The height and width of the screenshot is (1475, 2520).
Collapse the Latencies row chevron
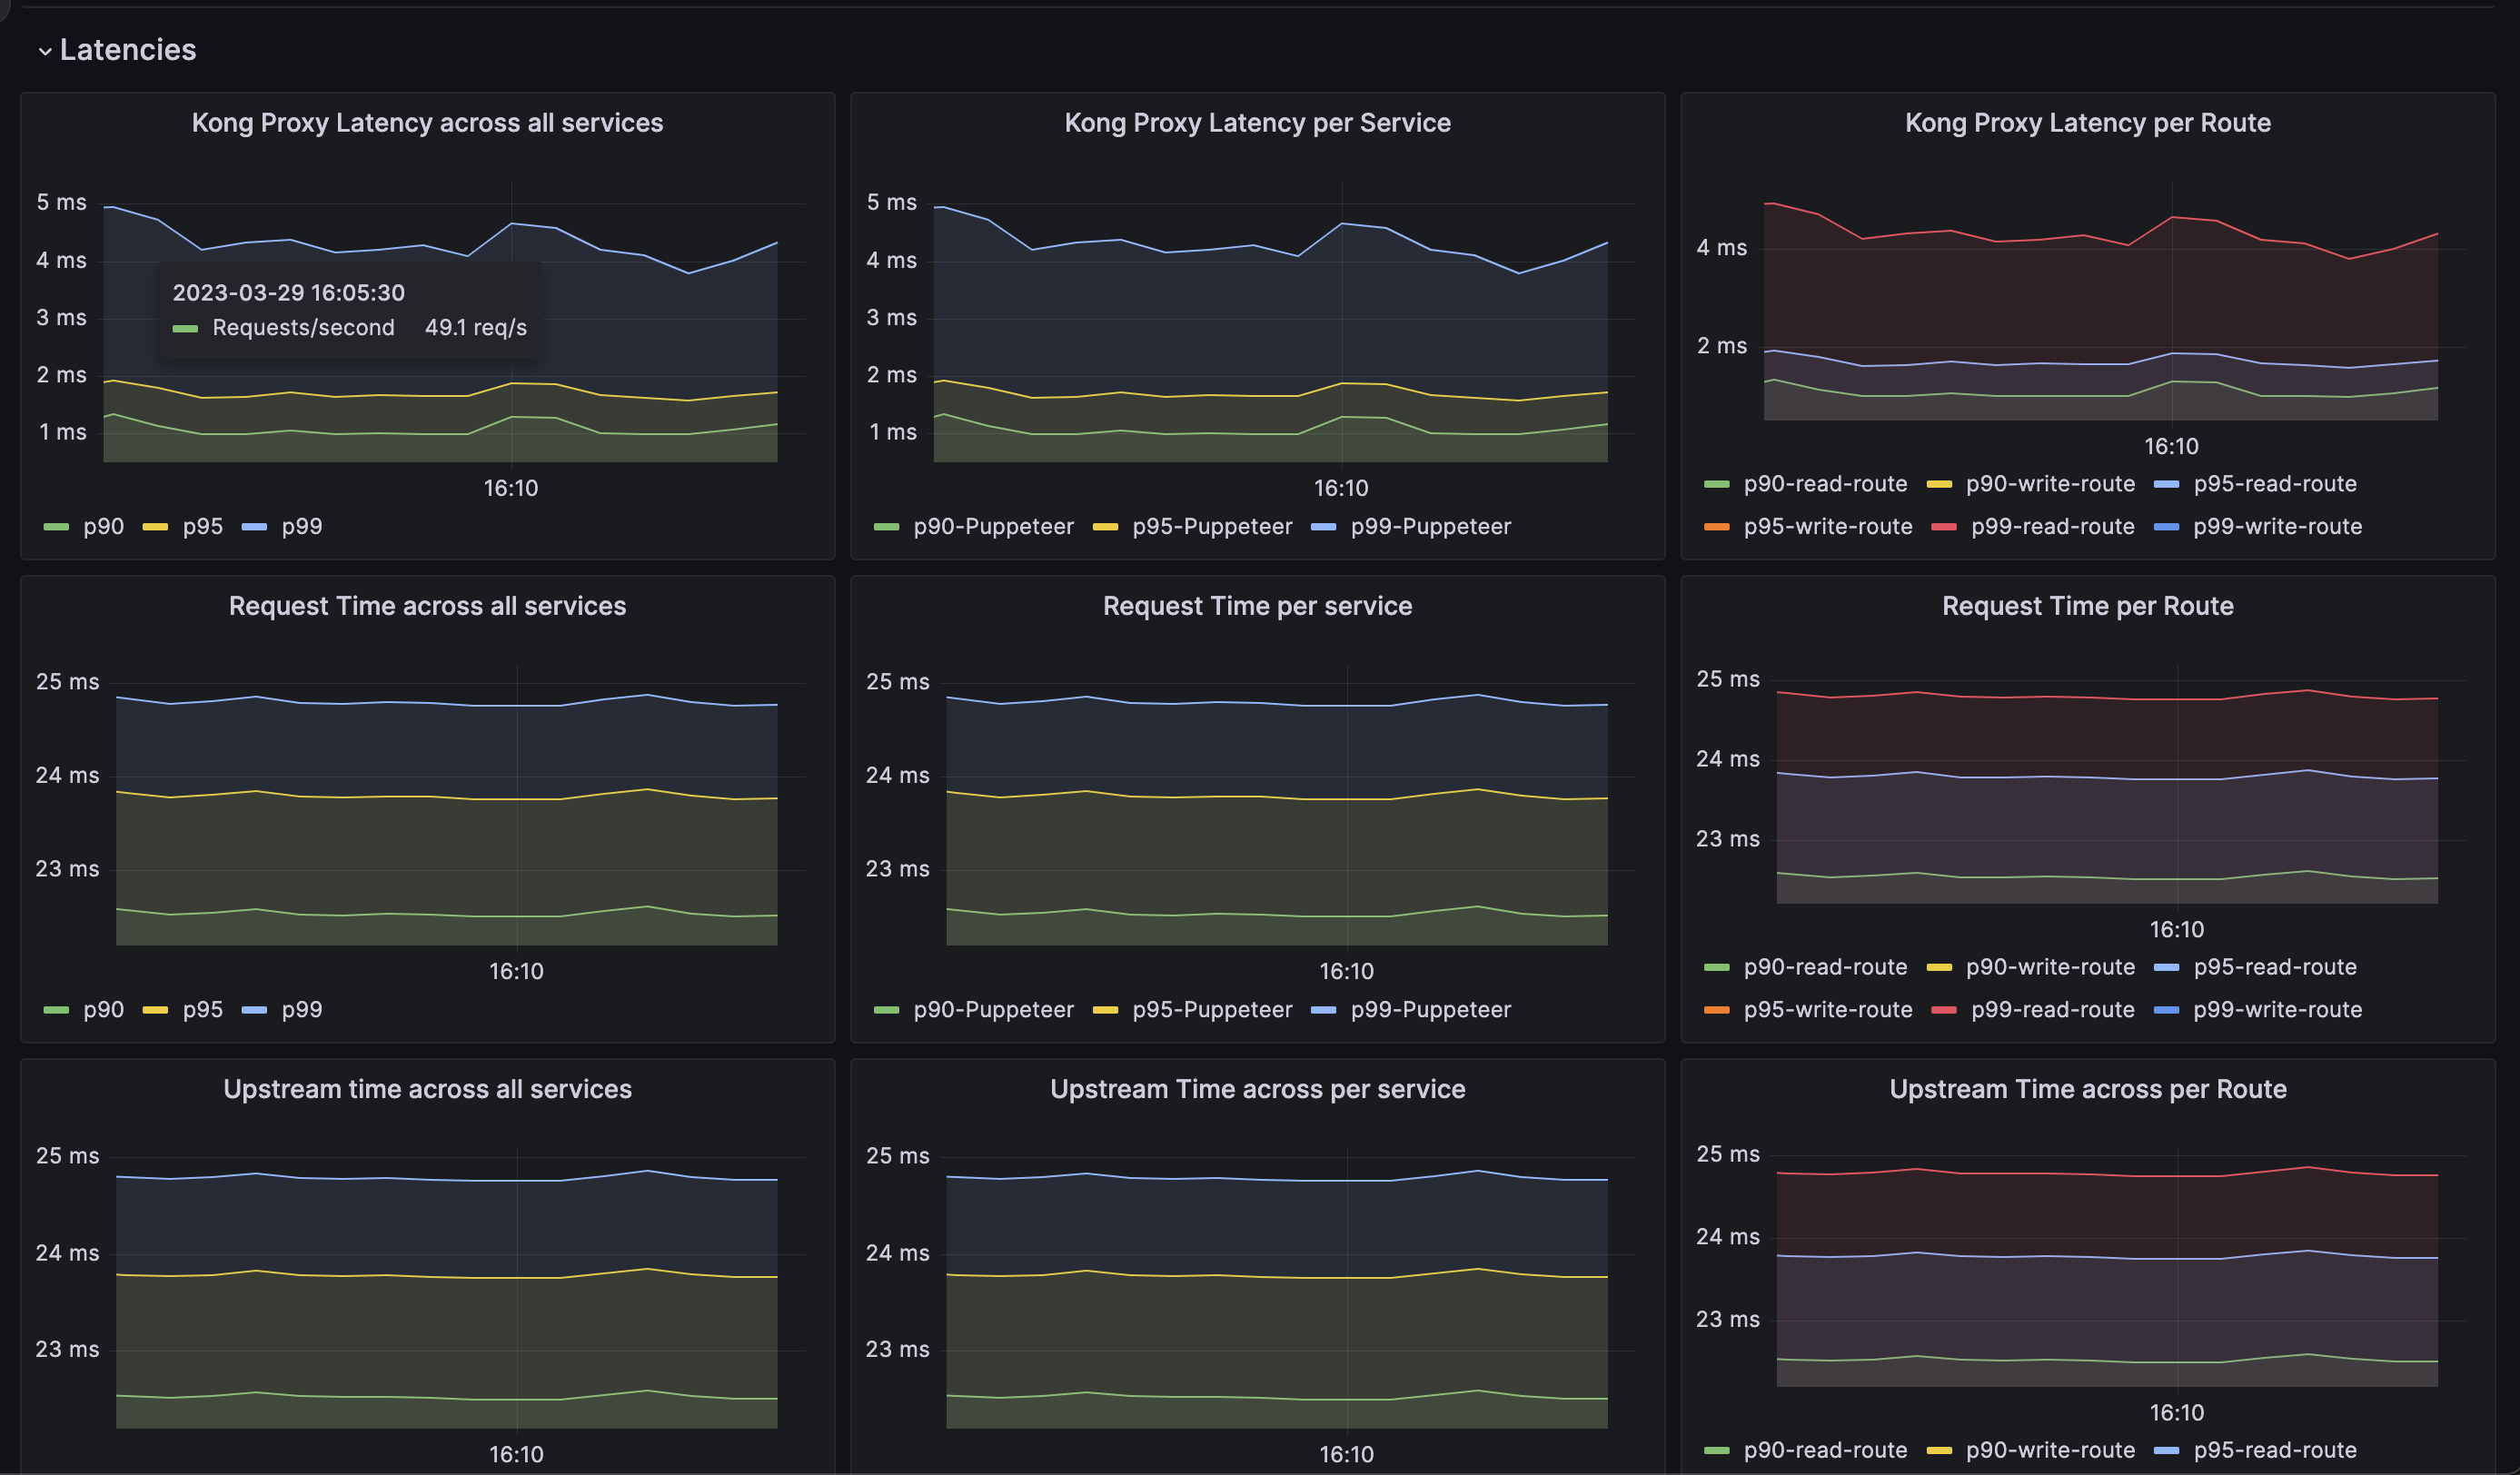(x=44, y=51)
